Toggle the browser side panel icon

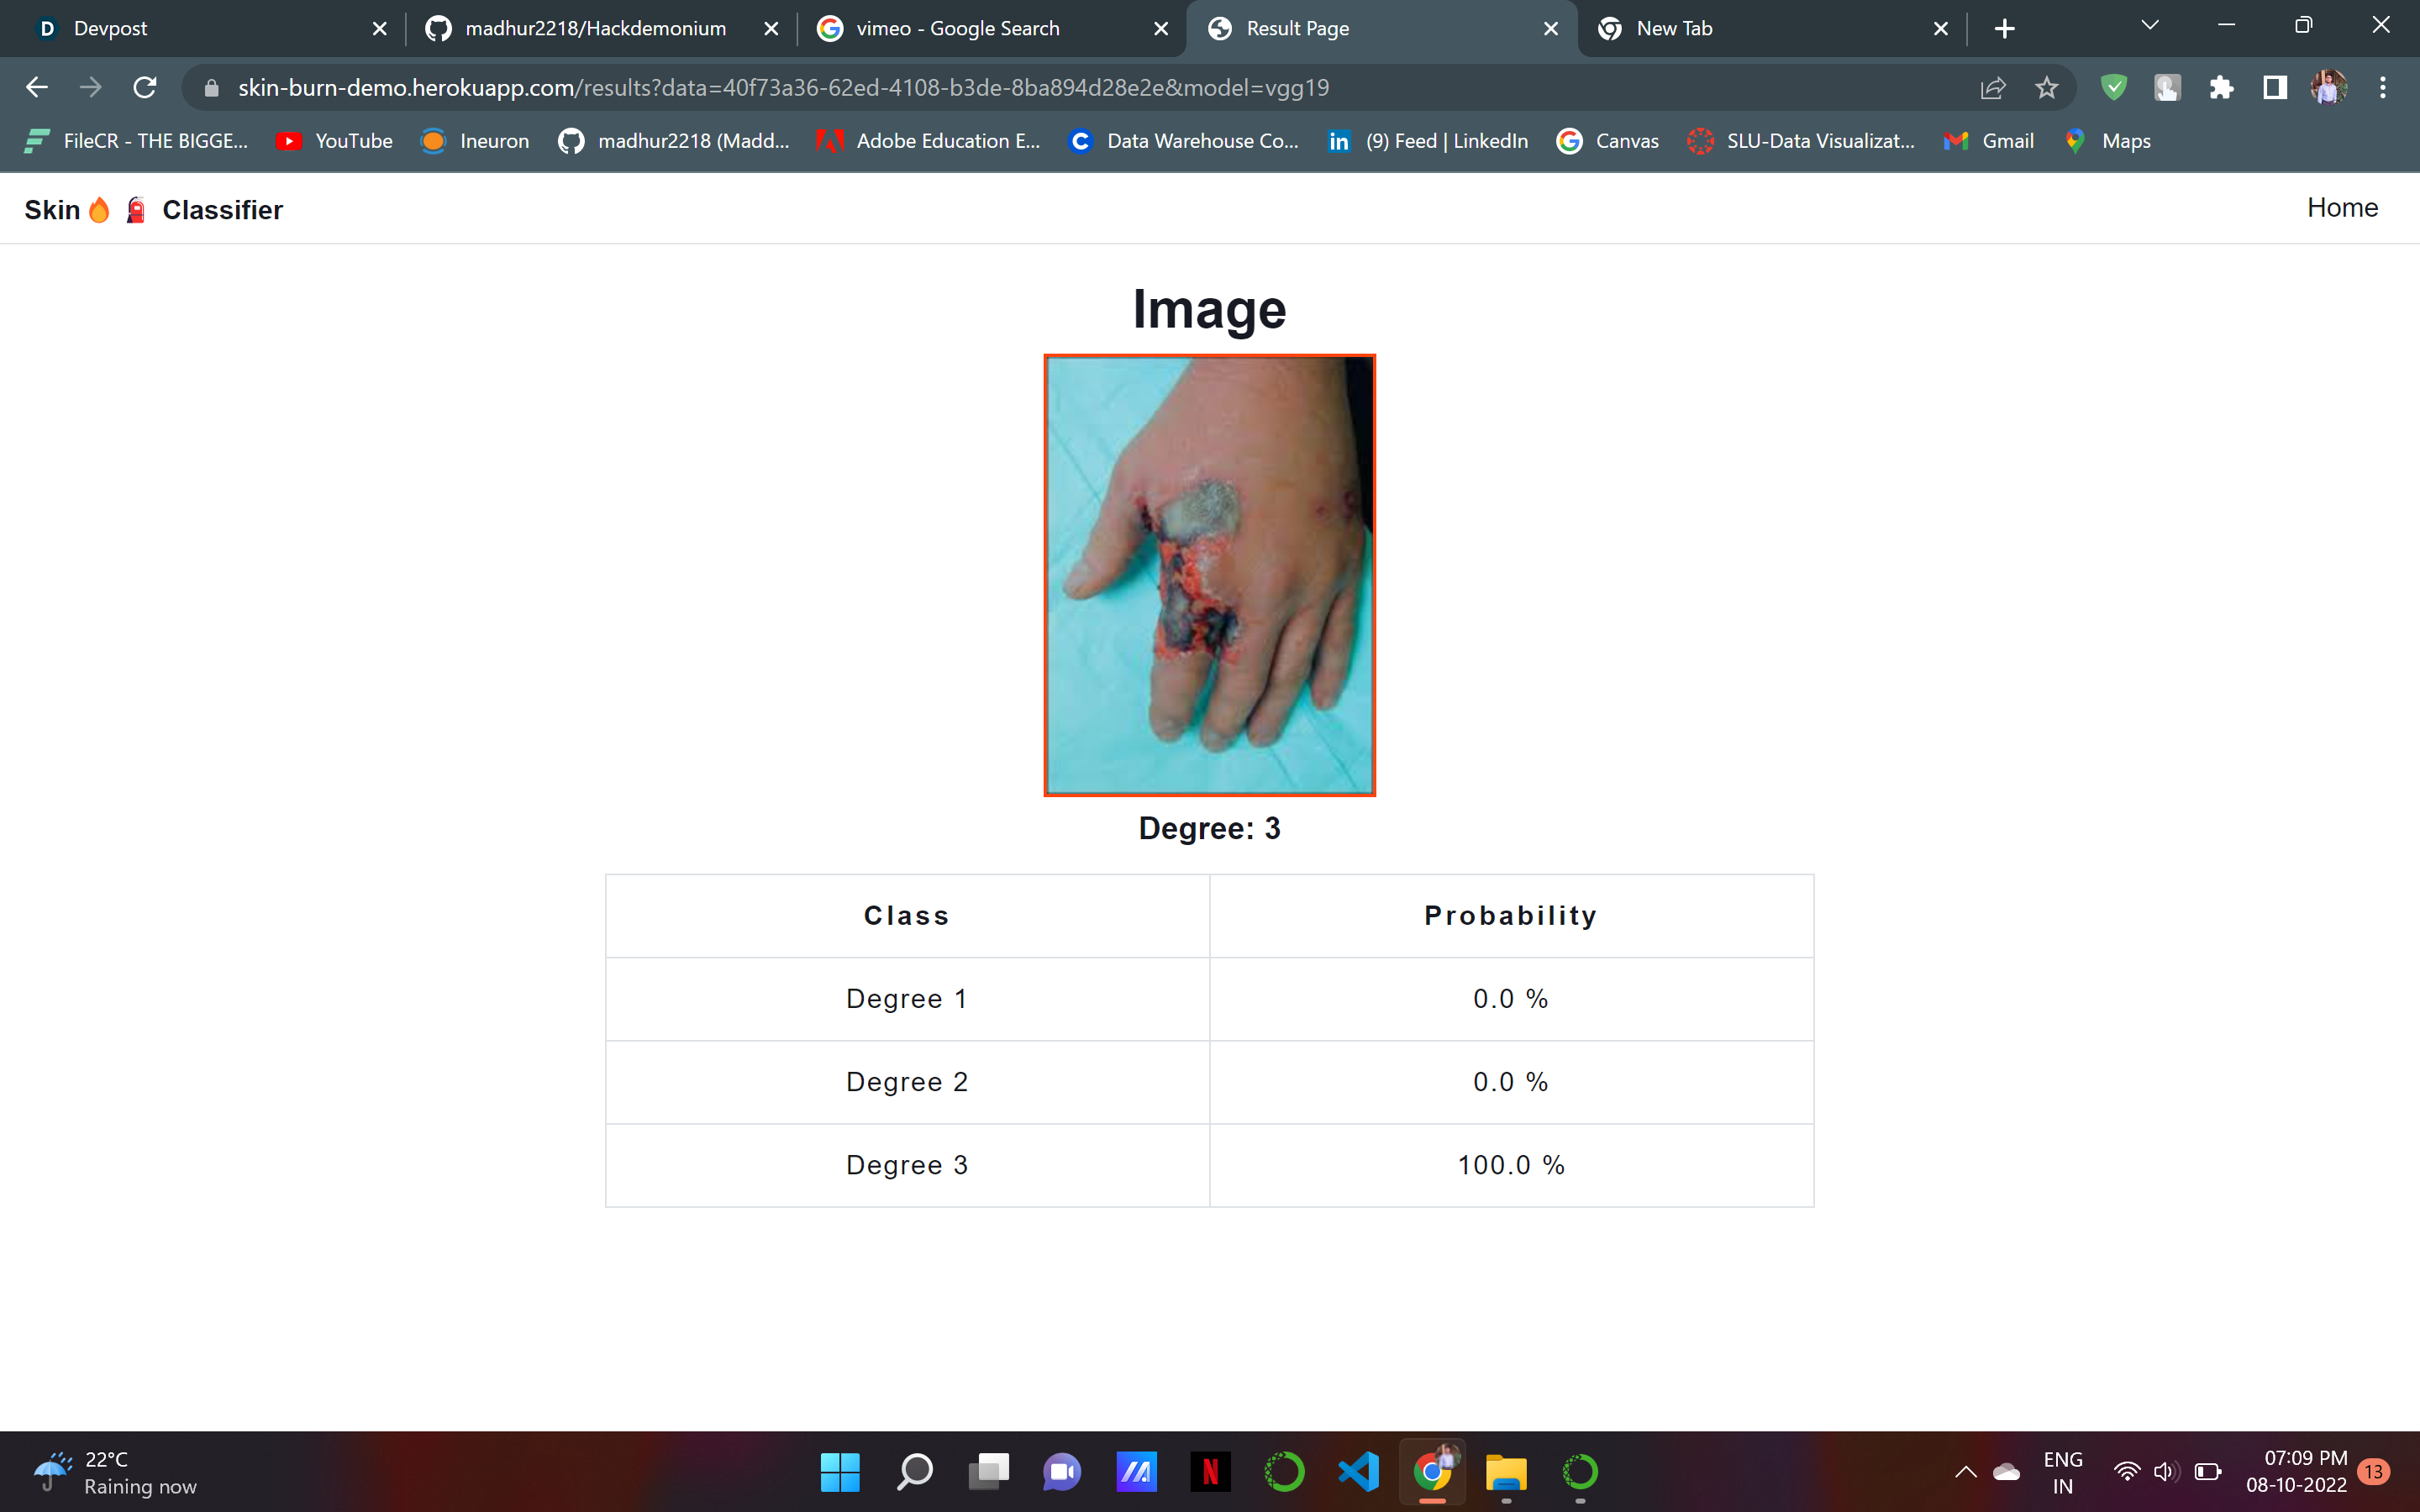click(2275, 88)
